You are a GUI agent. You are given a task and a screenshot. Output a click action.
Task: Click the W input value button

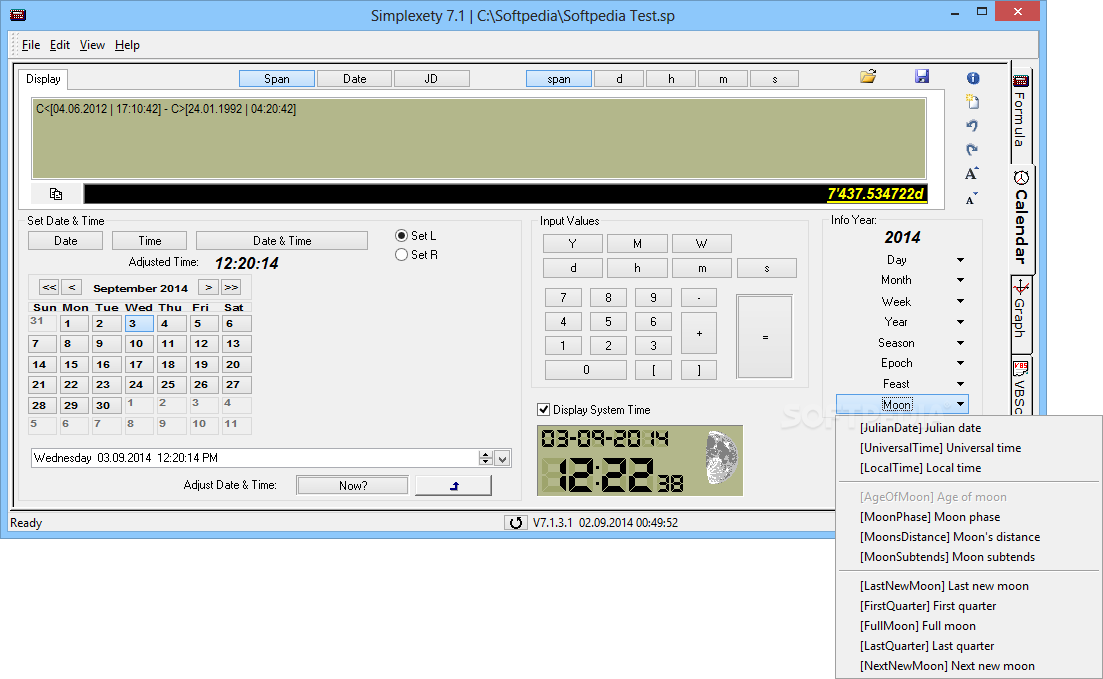[x=701, y=243]
